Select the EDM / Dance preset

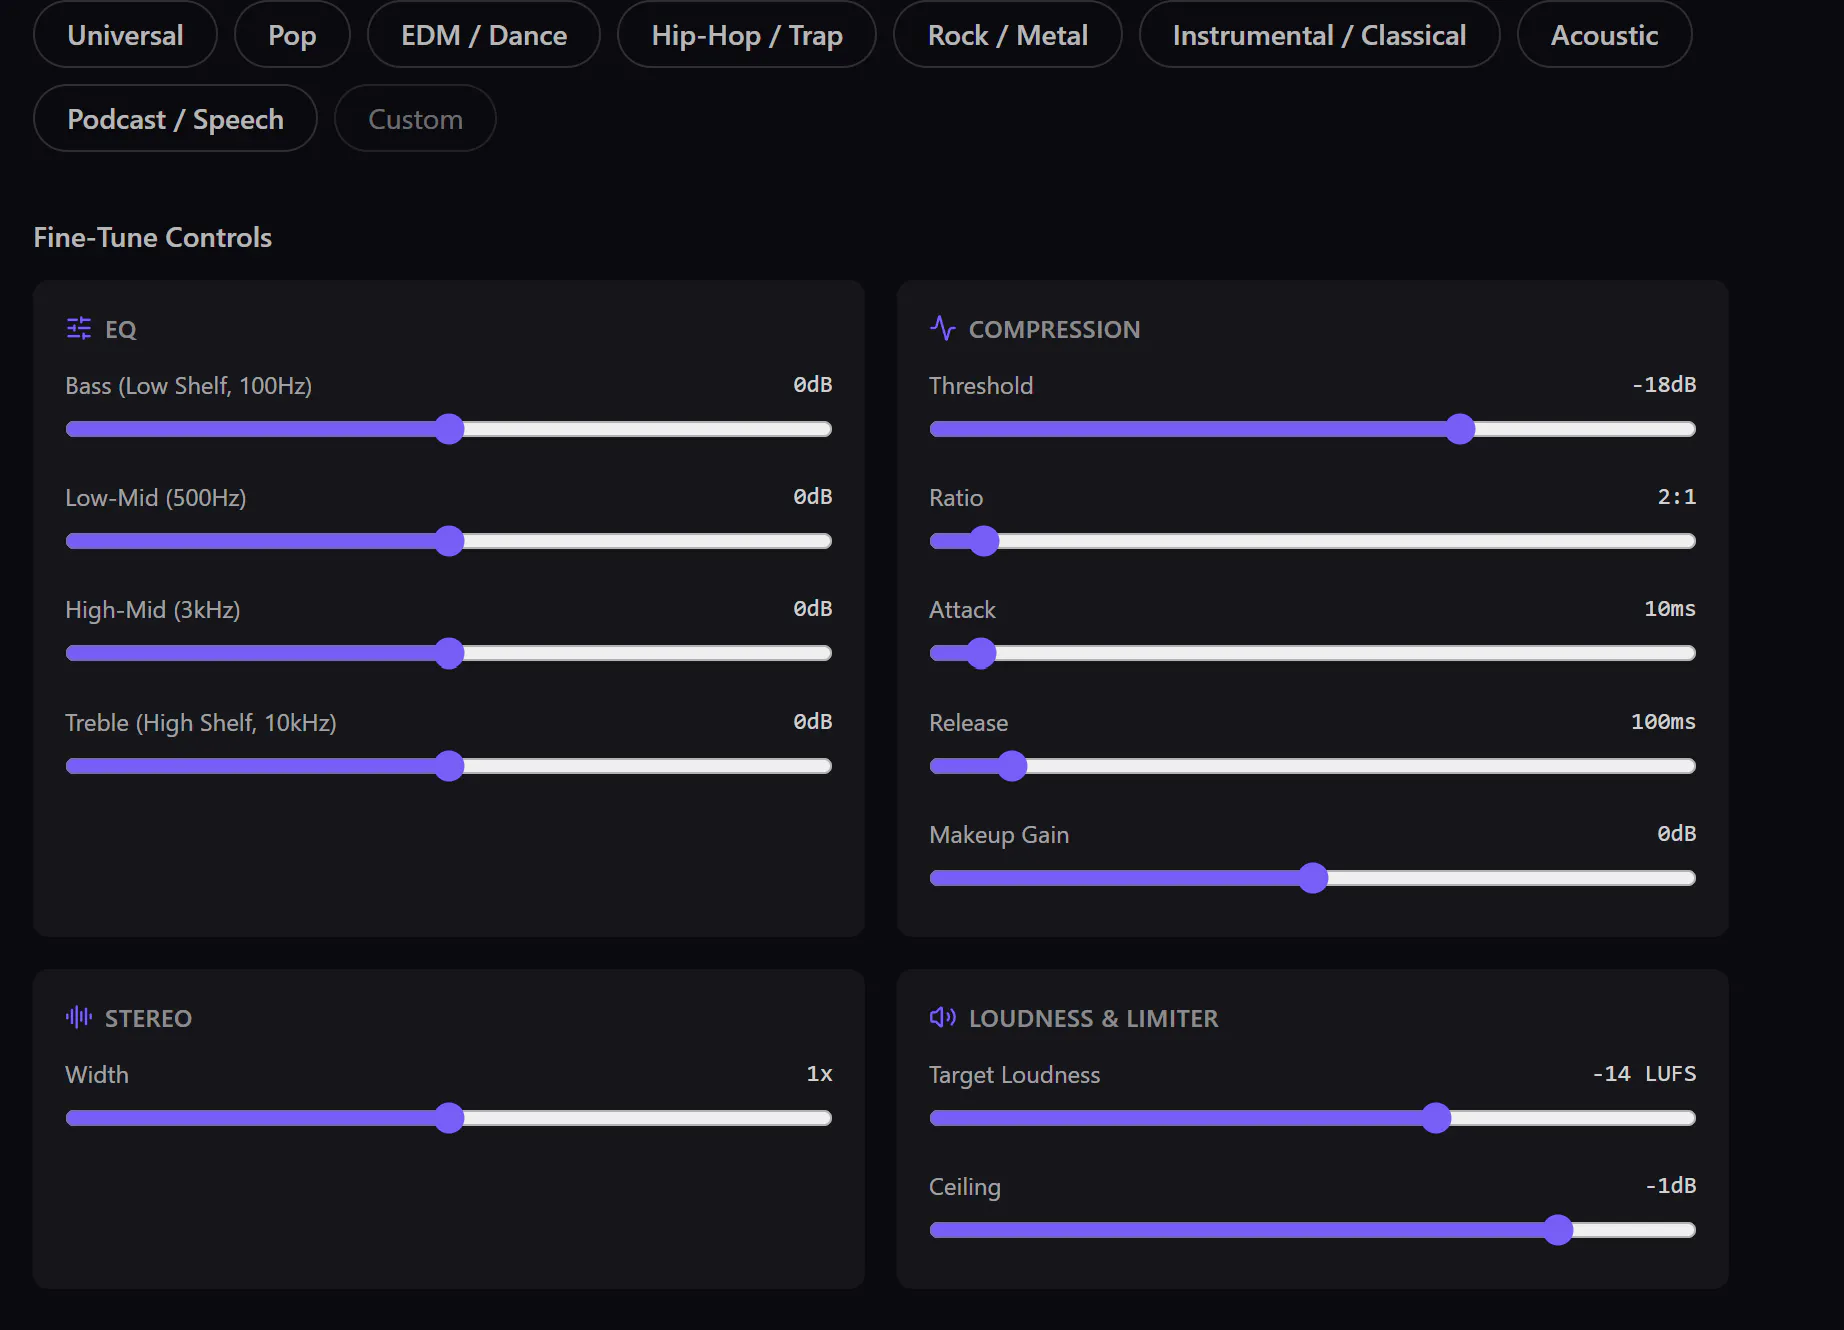484,35
